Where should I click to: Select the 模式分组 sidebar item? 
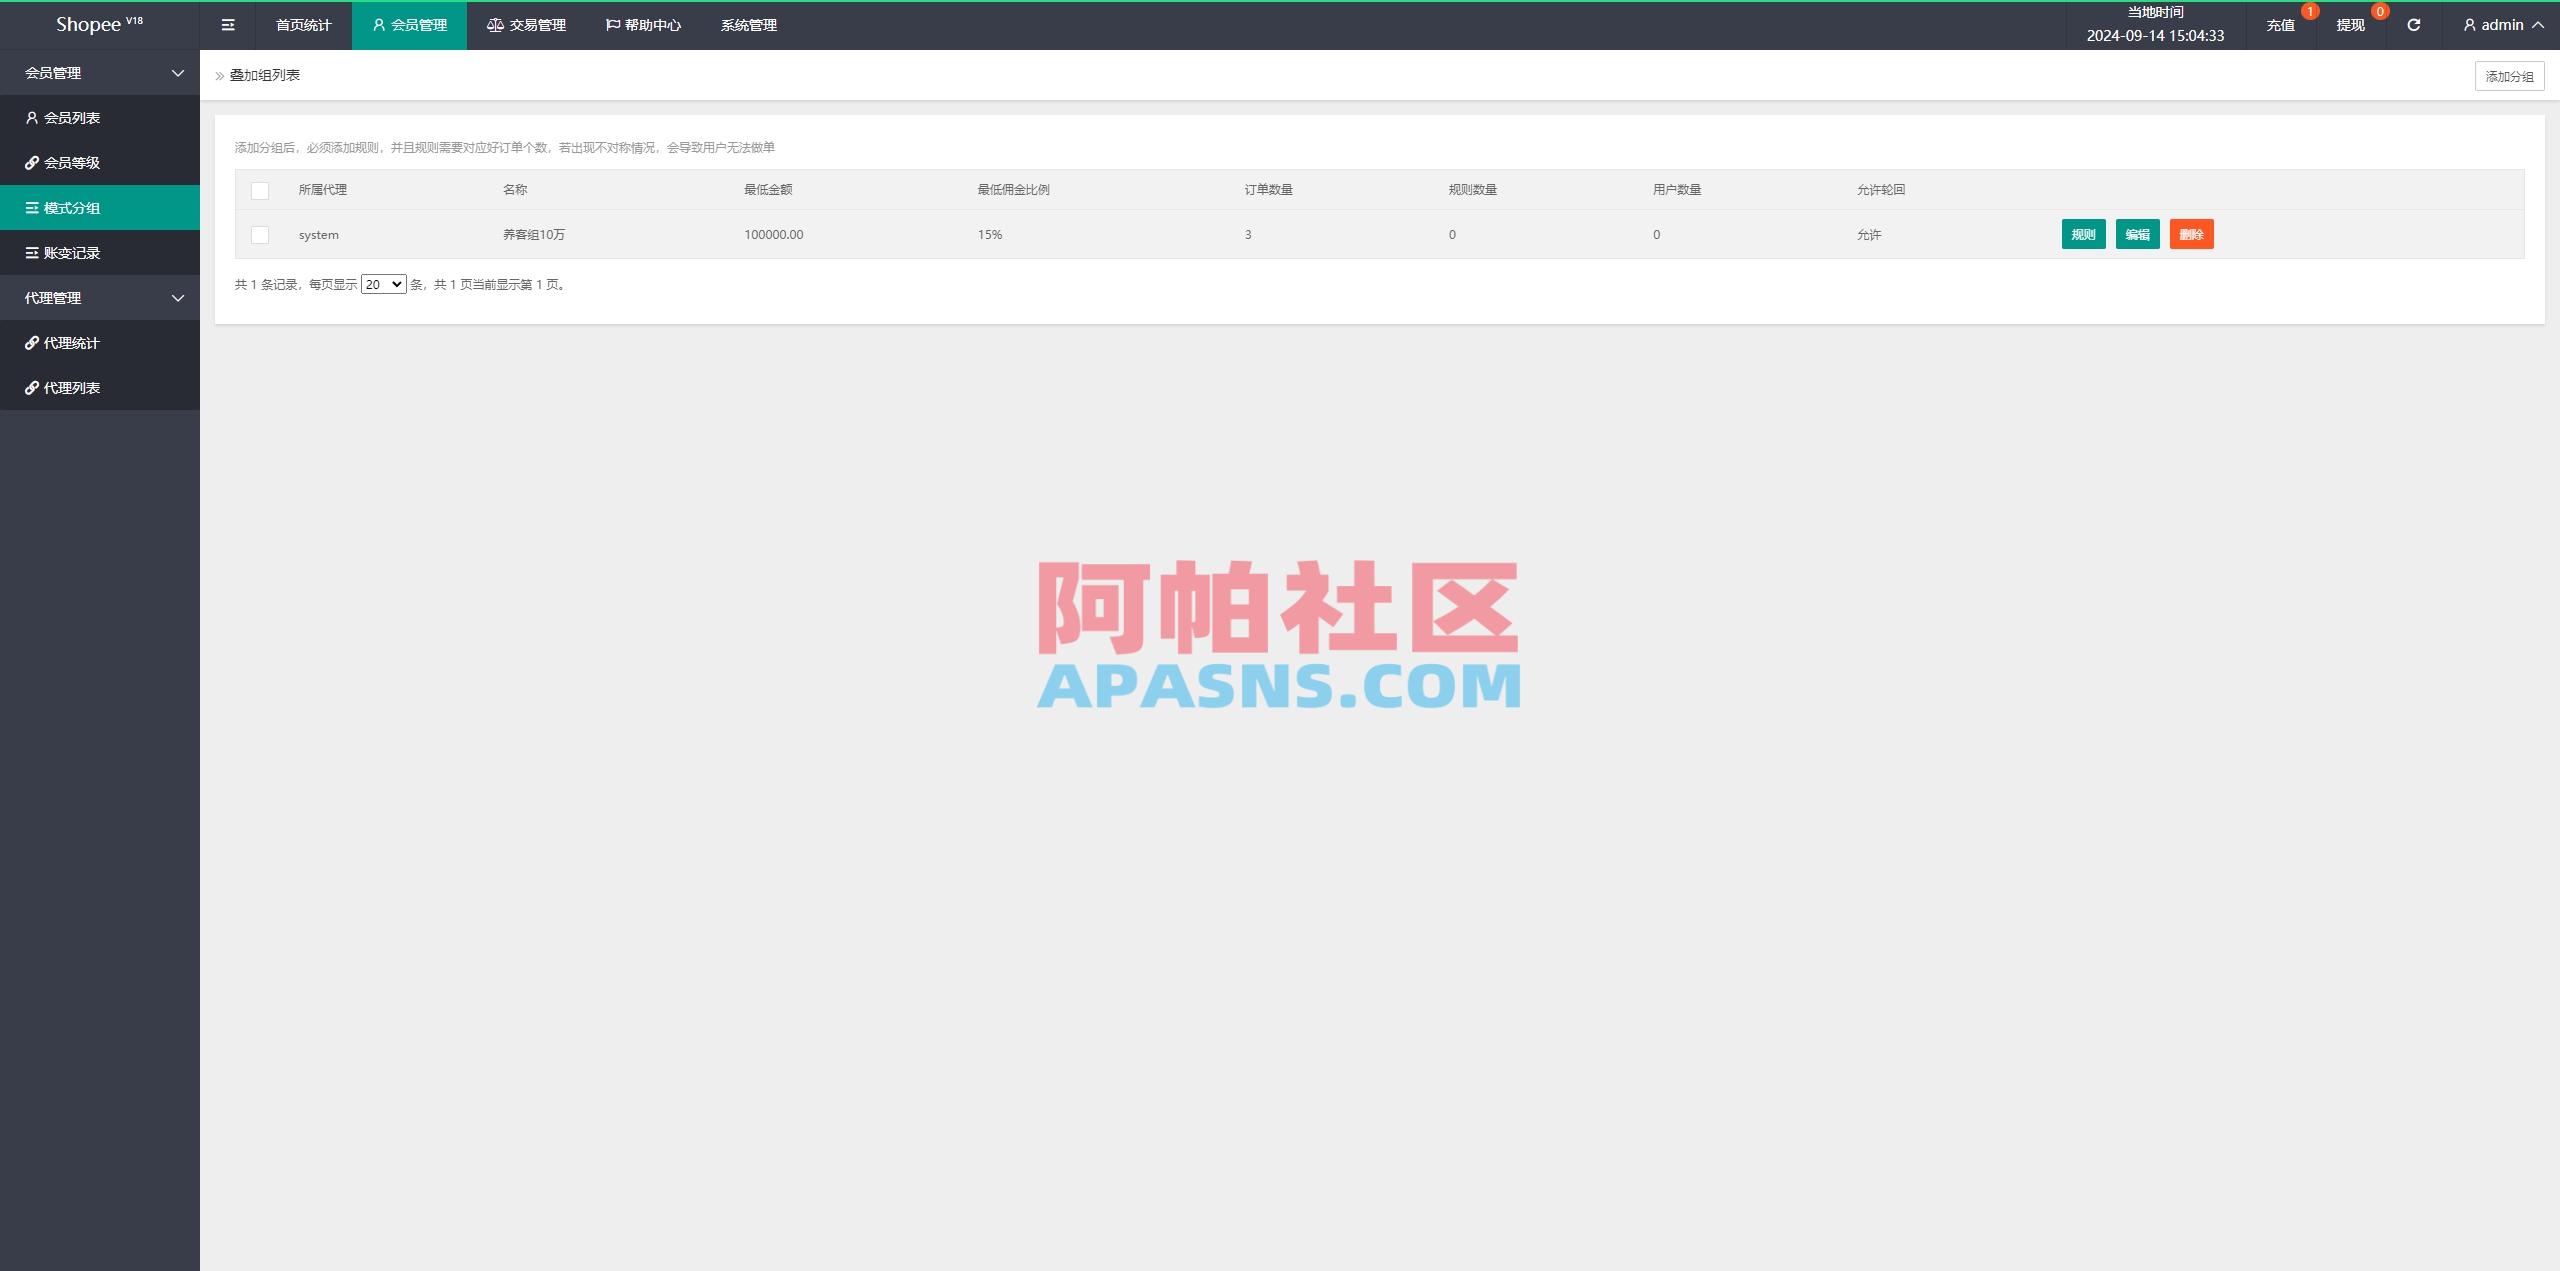coord(70,207)
